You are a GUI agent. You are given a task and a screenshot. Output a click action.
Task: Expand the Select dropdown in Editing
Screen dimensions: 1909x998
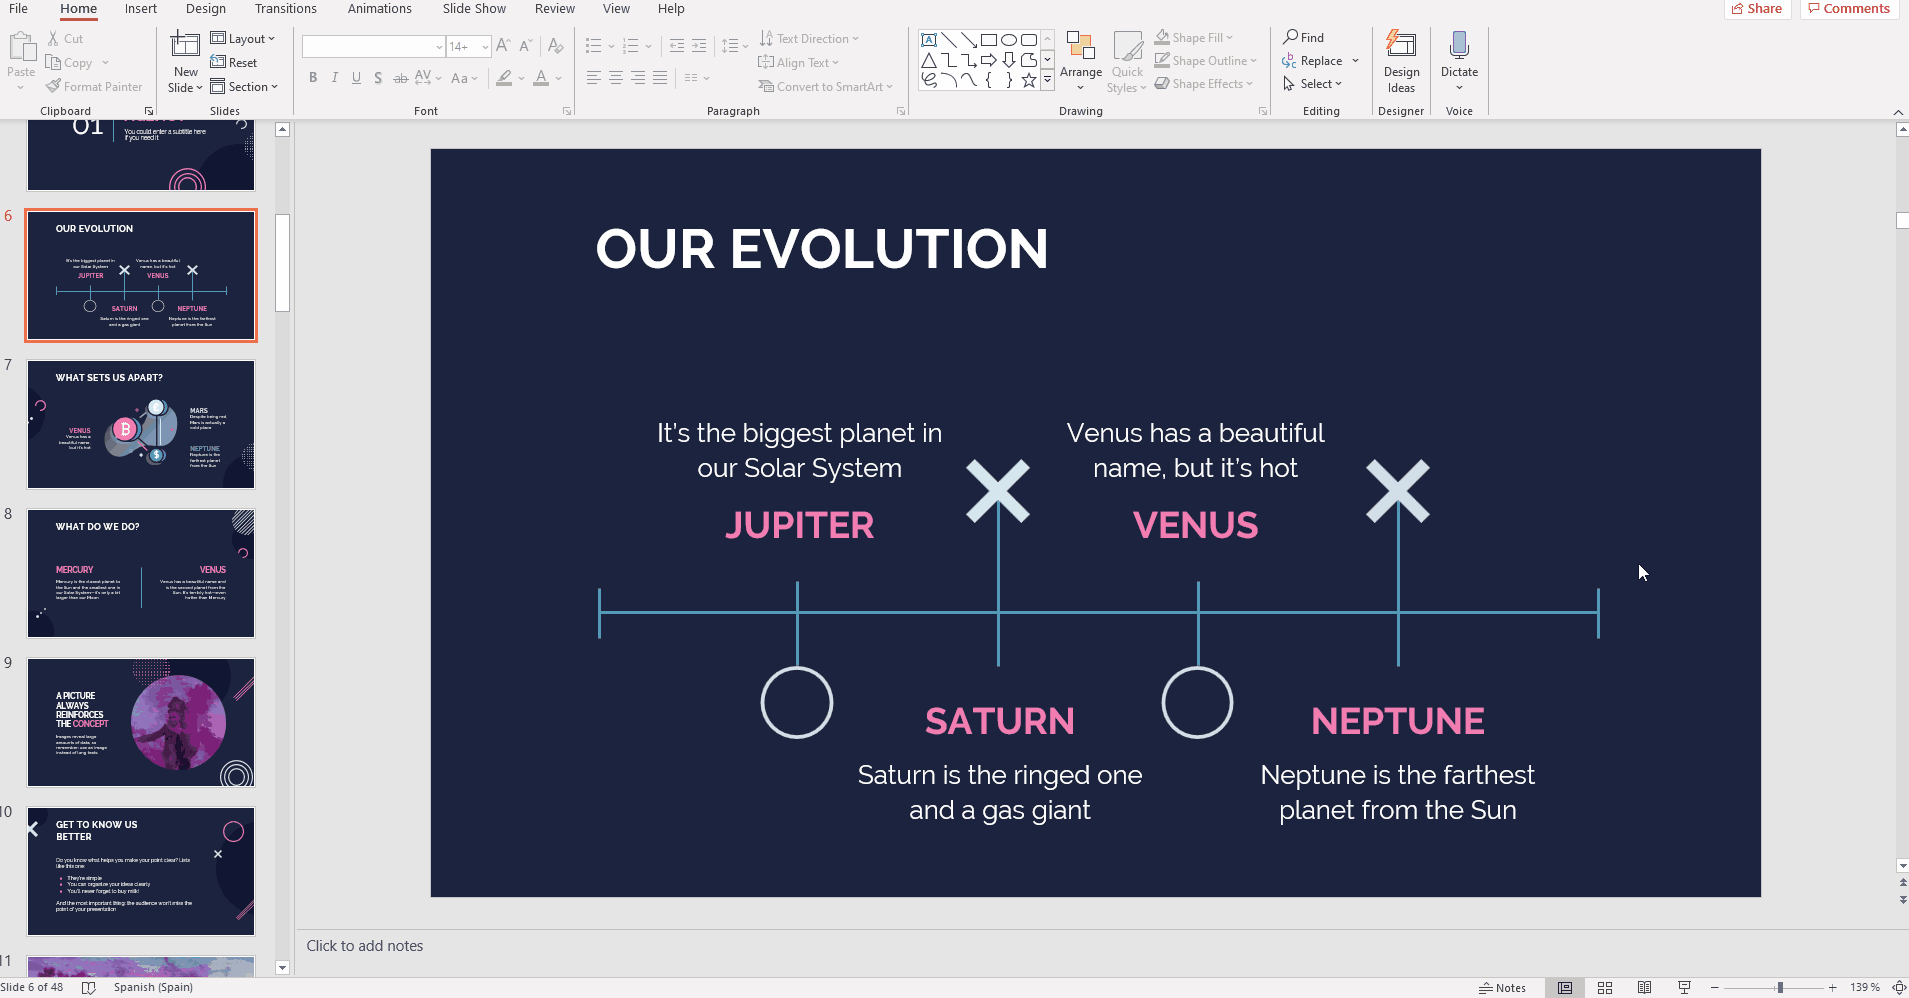point(1313,84)
